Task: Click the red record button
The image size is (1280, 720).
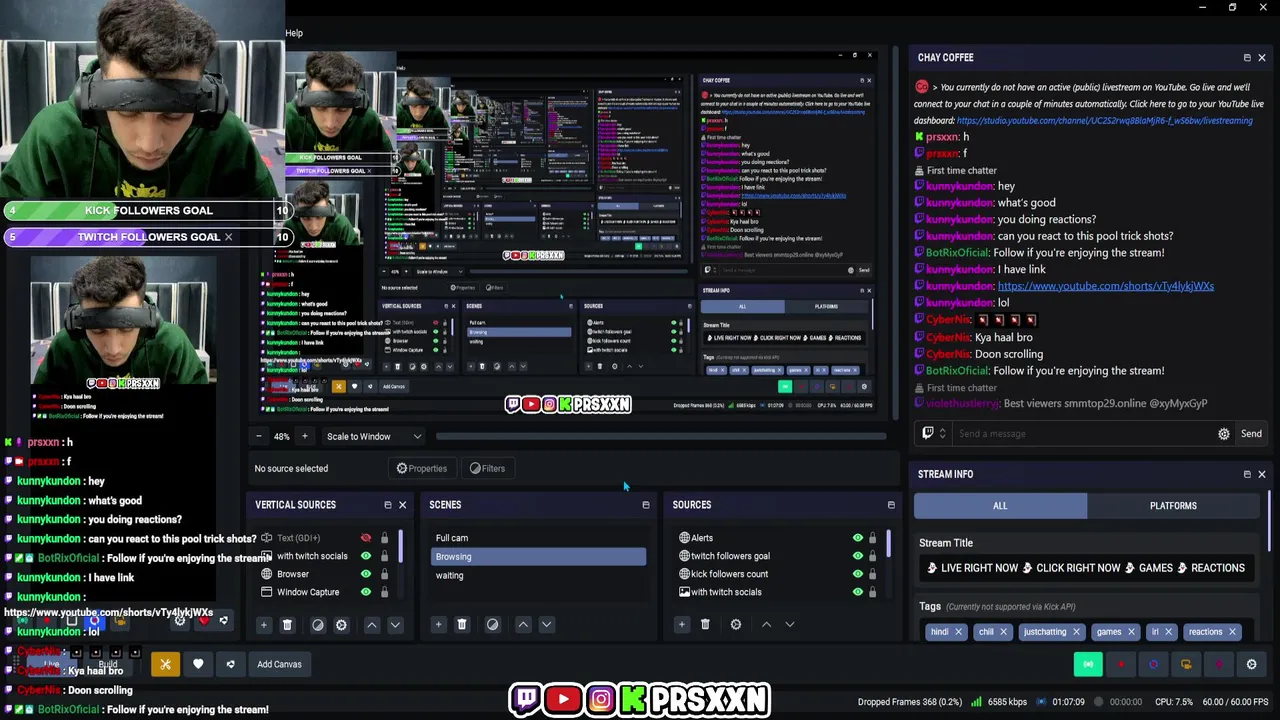Action: coord(1121,664)
